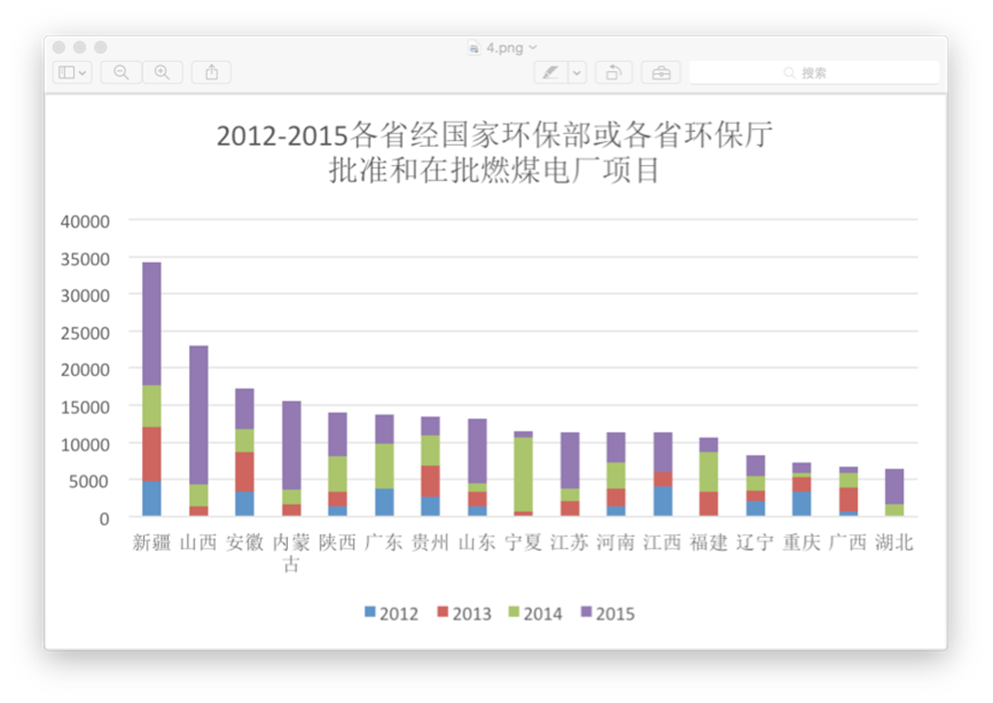The image size is (993, 703).
Task: Open the Share button in toolbar
Action: point(211,73)
